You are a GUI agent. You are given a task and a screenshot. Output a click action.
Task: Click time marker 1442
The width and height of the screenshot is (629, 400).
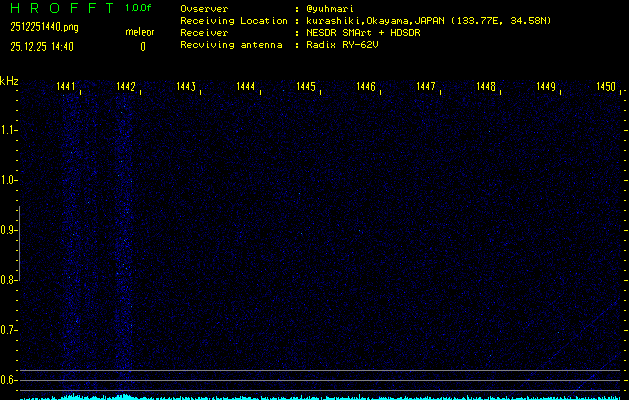tap(126, 86)
